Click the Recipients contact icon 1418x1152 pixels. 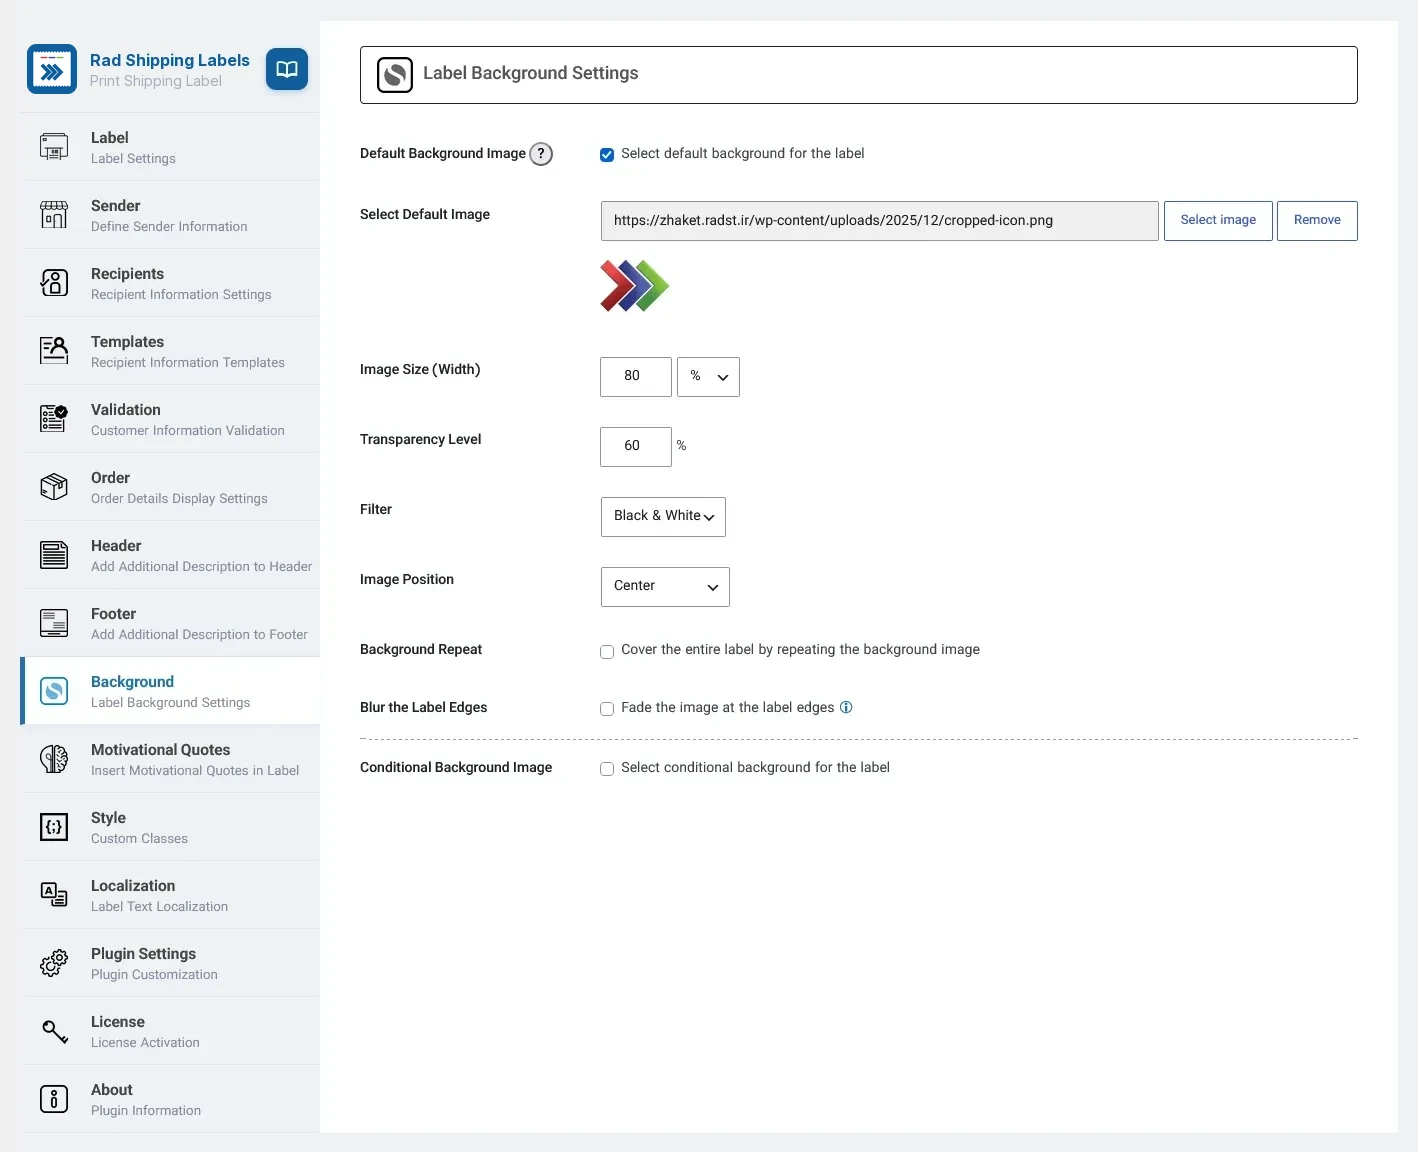[54, 283]
